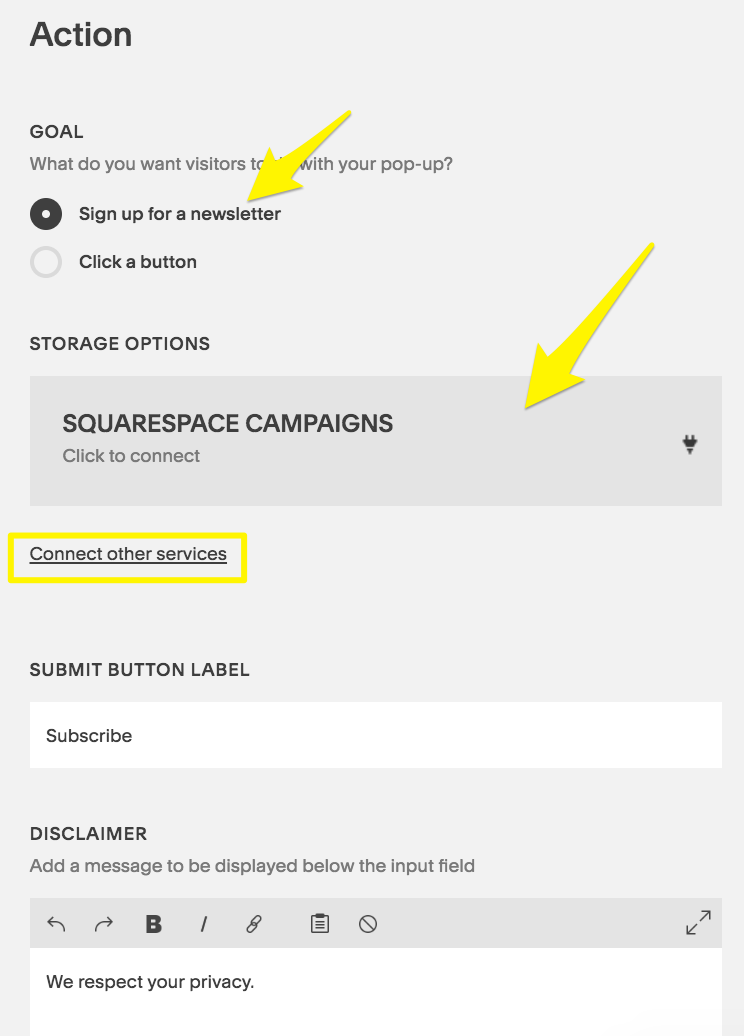Click the "Action" panel heading
Viewport: 744px width, 1036px height.
(x=81, y=35)
